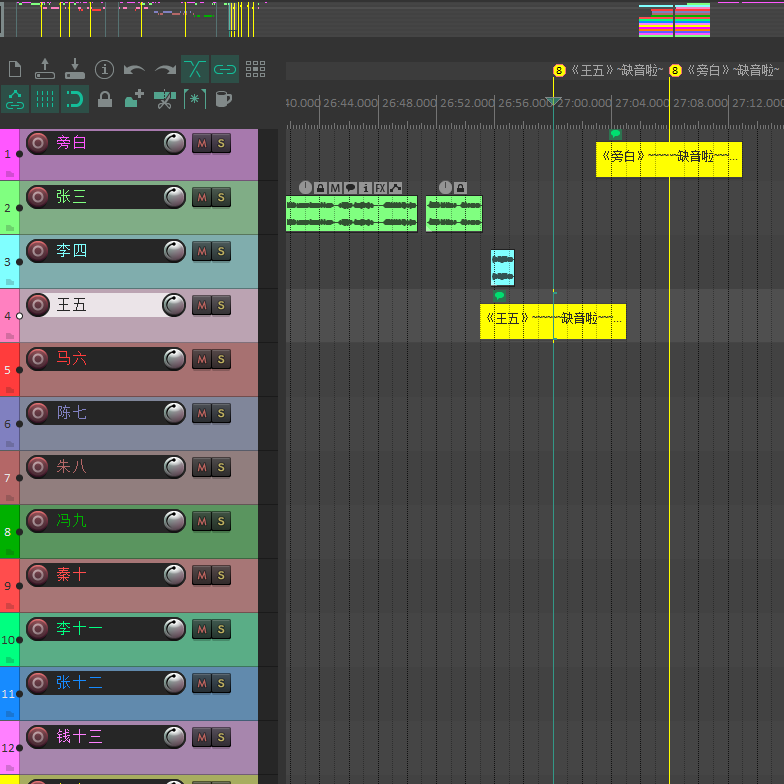
Task: Click lock icon above first 张三 item
Action: [320, 188]
